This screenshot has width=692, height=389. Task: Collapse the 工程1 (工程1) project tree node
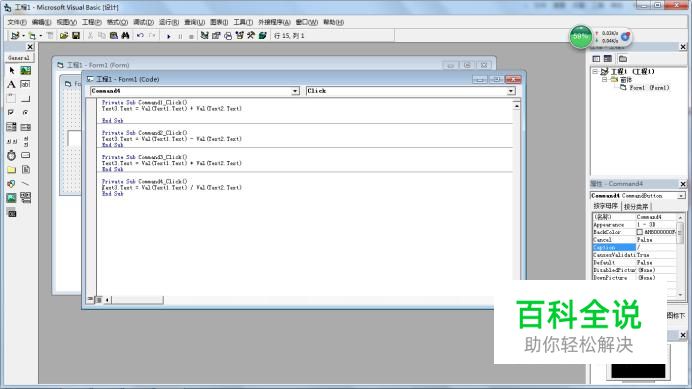(595, 71)
